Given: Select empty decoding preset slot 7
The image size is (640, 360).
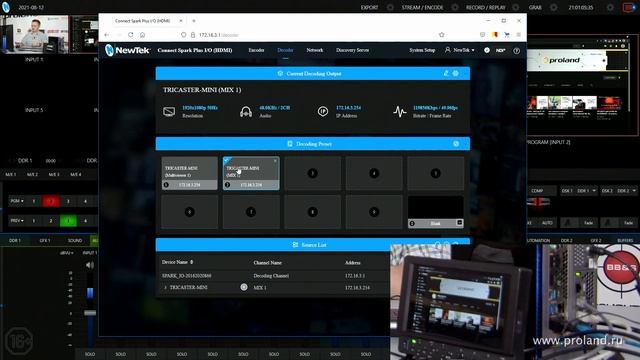Looking at the screenshot, I should 251,212.
